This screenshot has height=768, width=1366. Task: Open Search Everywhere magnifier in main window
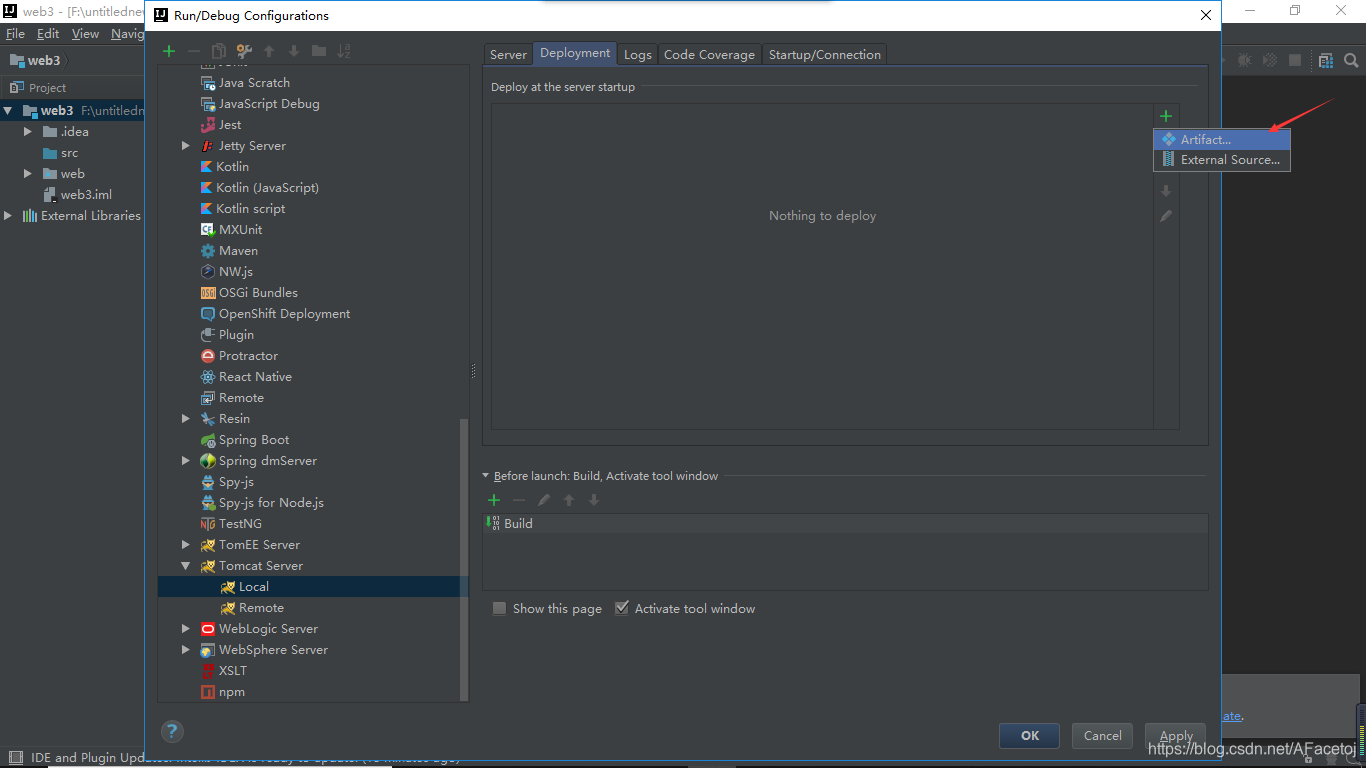(1351, 61)
